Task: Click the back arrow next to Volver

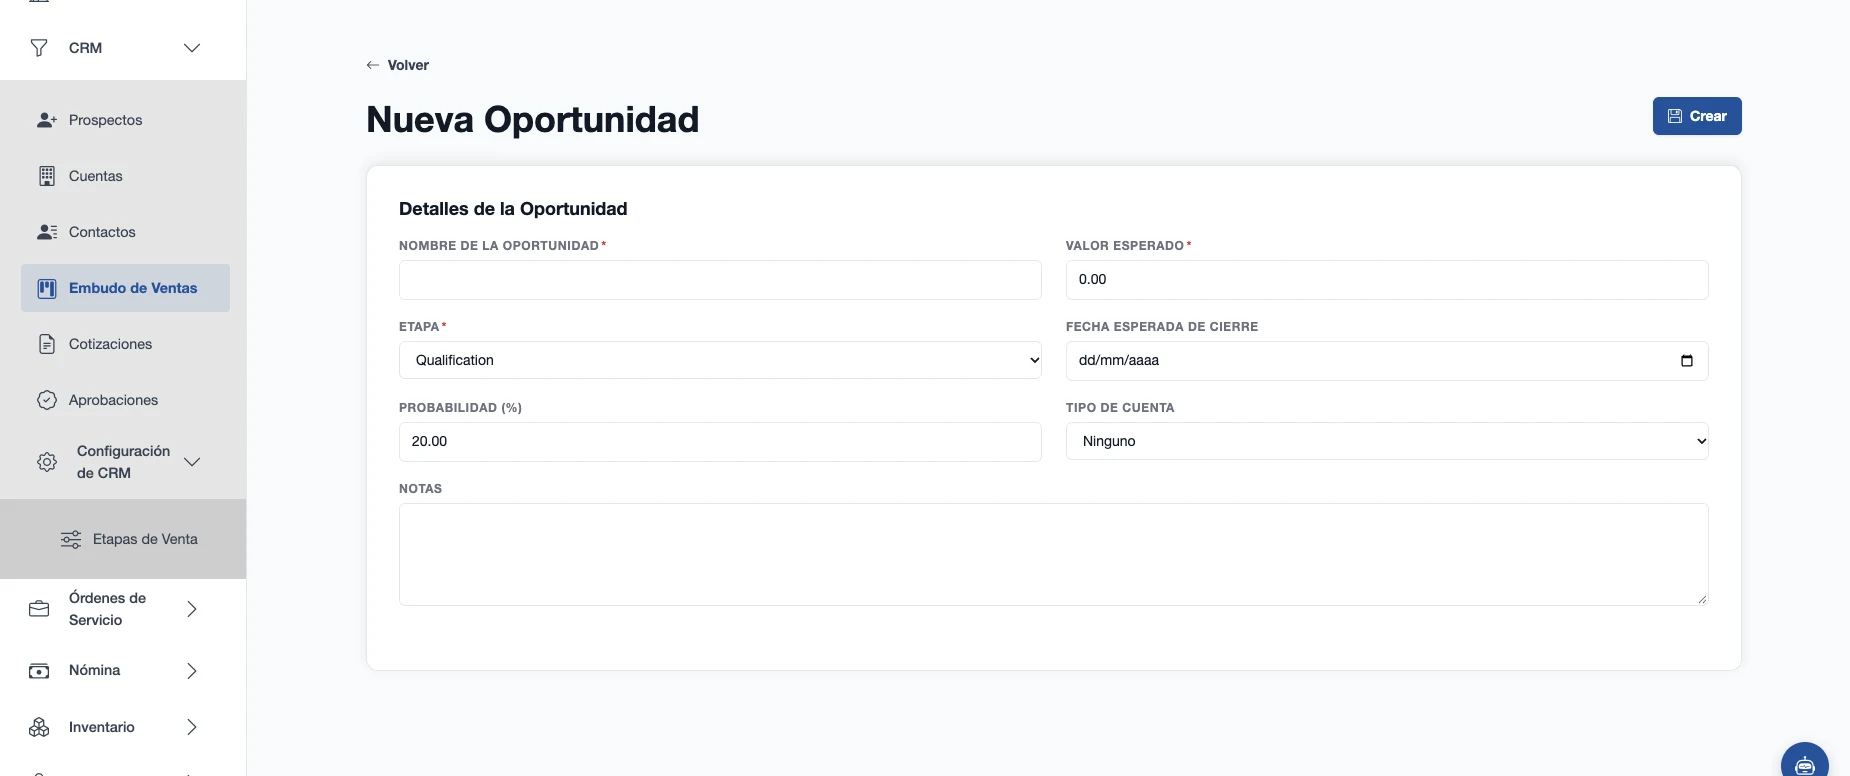Action: [x=373, y=65]
